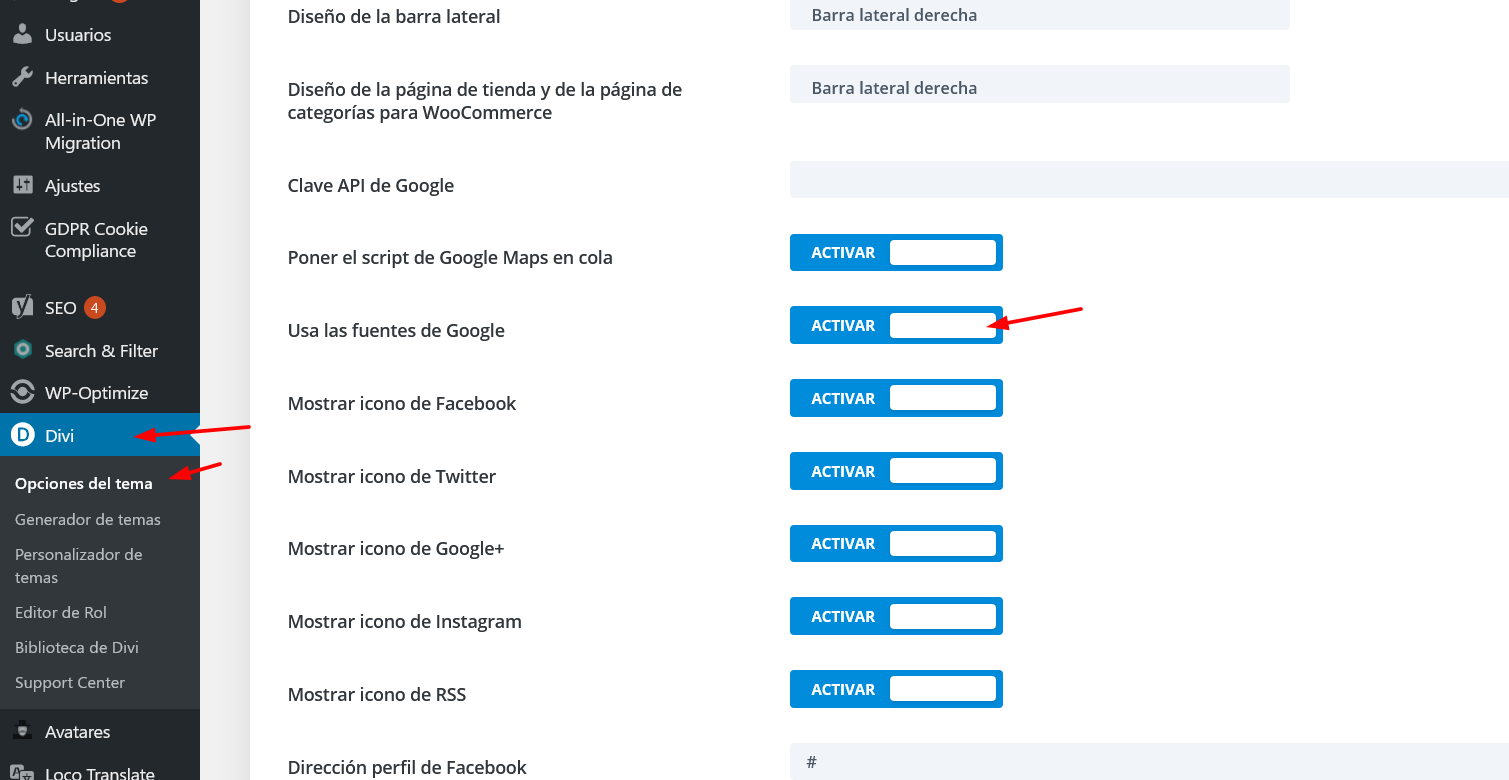
Task: Go to Support Center link
Action: coord(70,682)
